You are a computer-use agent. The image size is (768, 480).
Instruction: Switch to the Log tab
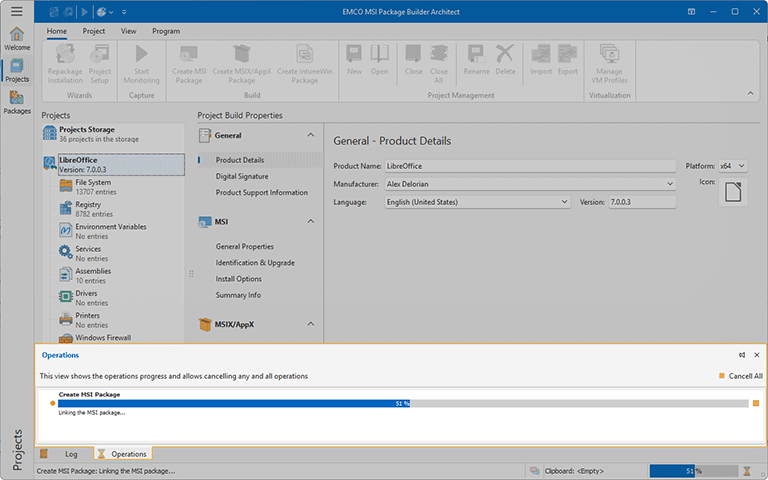[71, 454]
